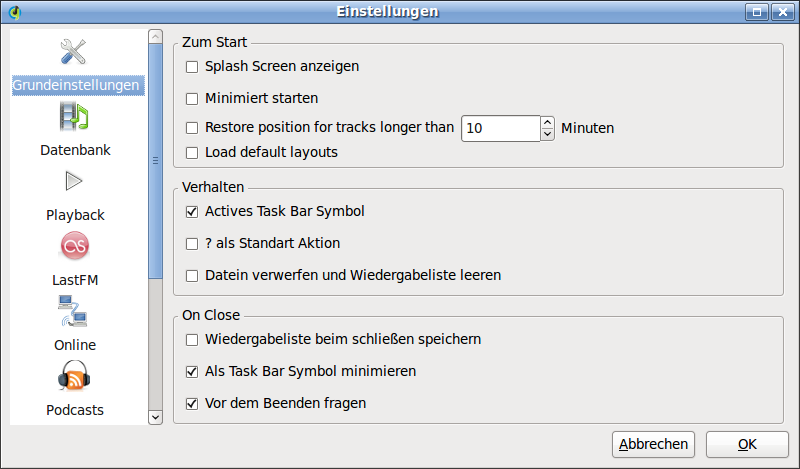Uncheck Vor dem Beenden fragen

tap(192, 404)
